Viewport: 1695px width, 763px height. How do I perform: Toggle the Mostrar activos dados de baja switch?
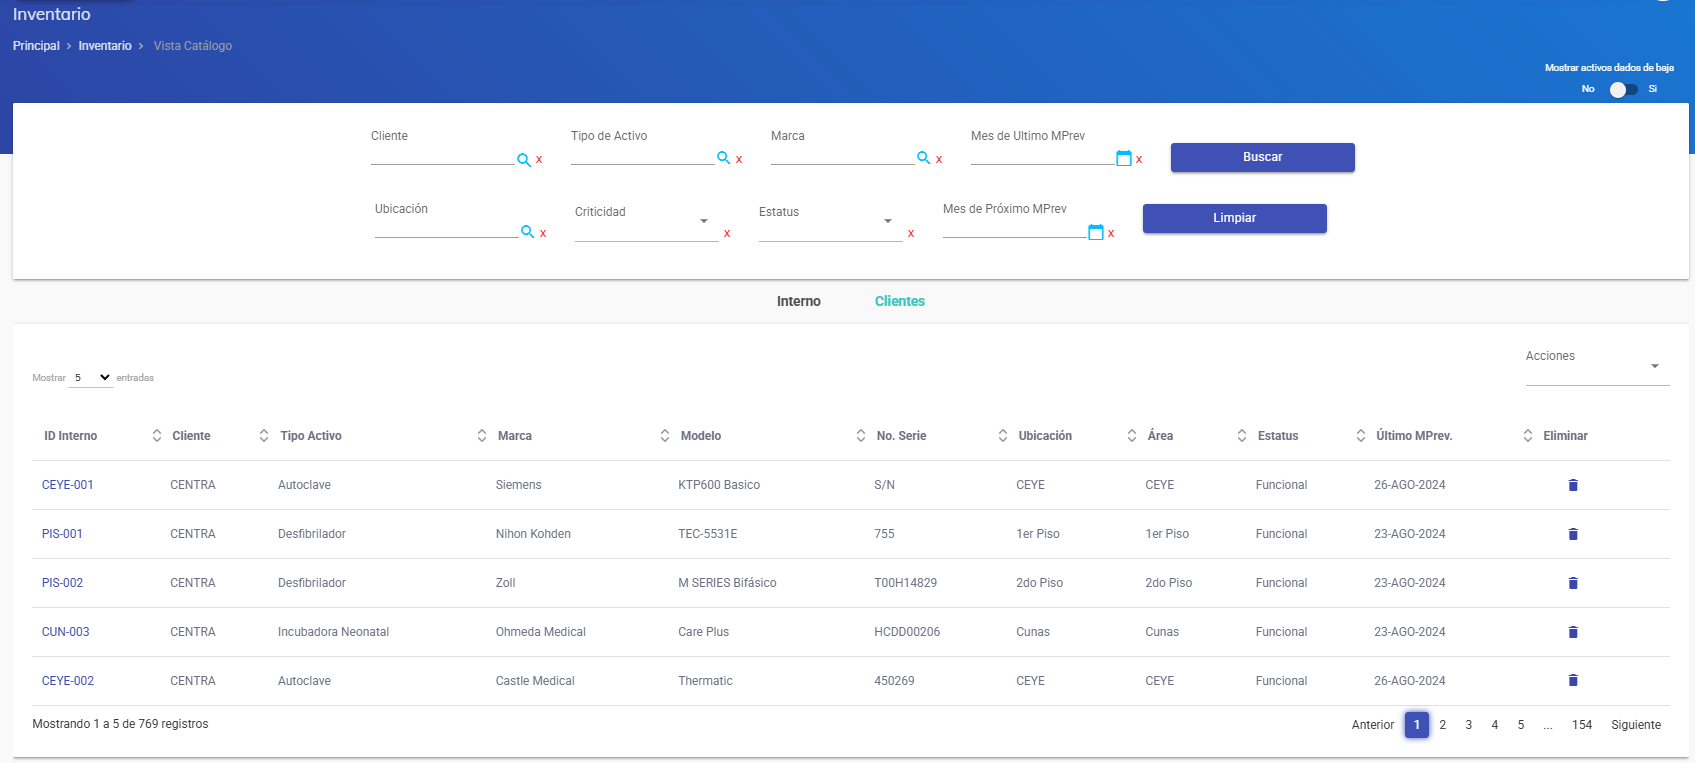click(1623, 90)
